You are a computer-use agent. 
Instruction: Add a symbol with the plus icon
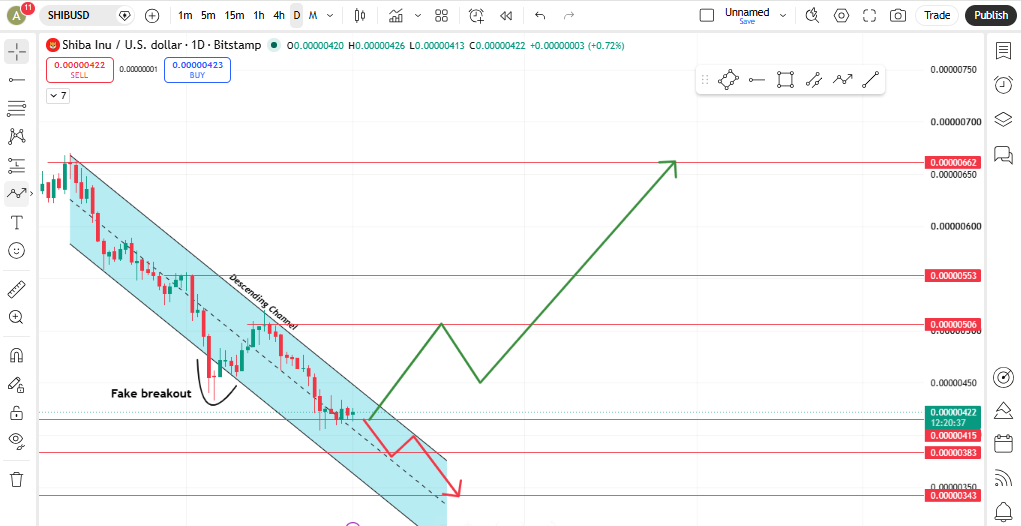tap(152, 16)
